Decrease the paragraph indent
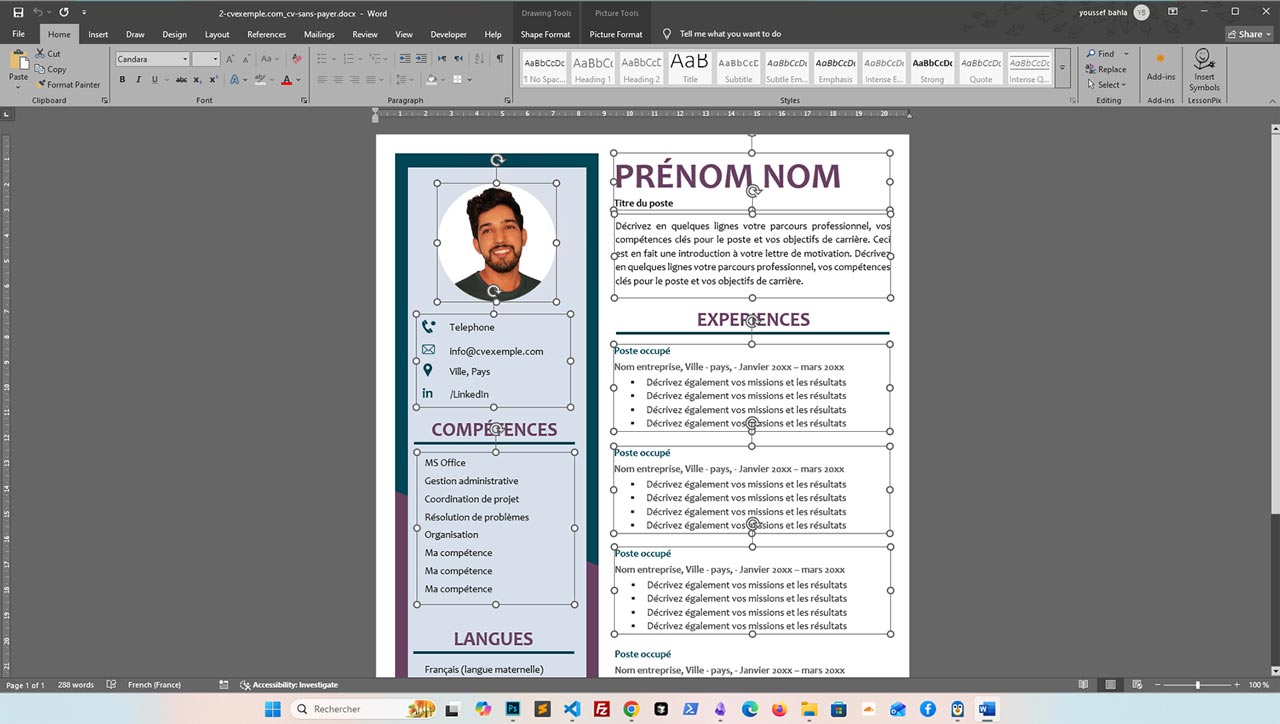The image size is (1280, 724). coord(405,59)
